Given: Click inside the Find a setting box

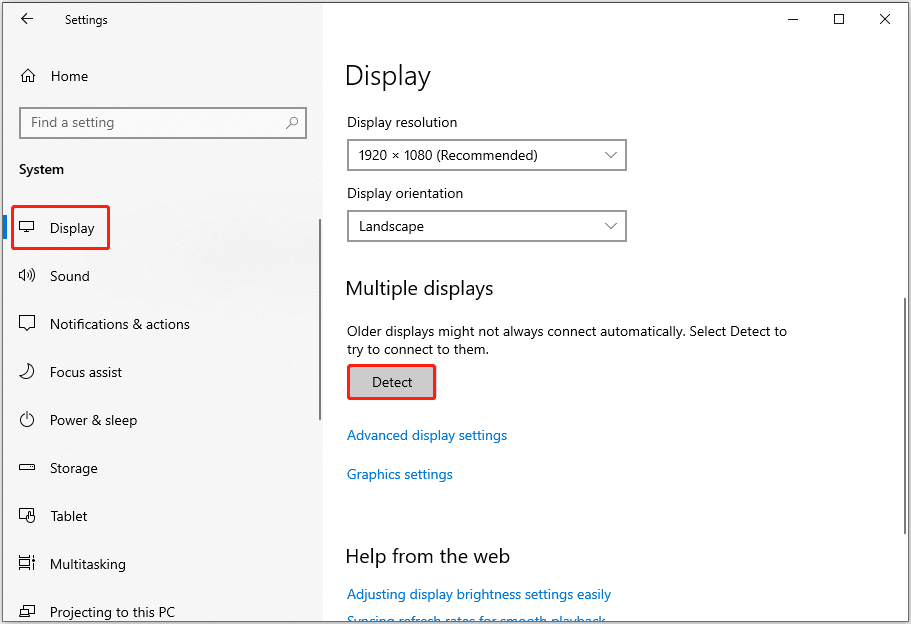Looking at the screenshot, I should click(150, 122).
